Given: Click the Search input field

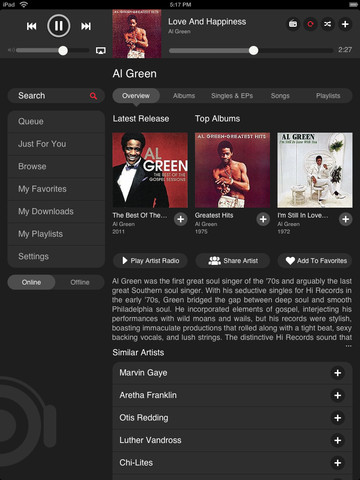Looking at the screenshot, I should click(56, 96).
